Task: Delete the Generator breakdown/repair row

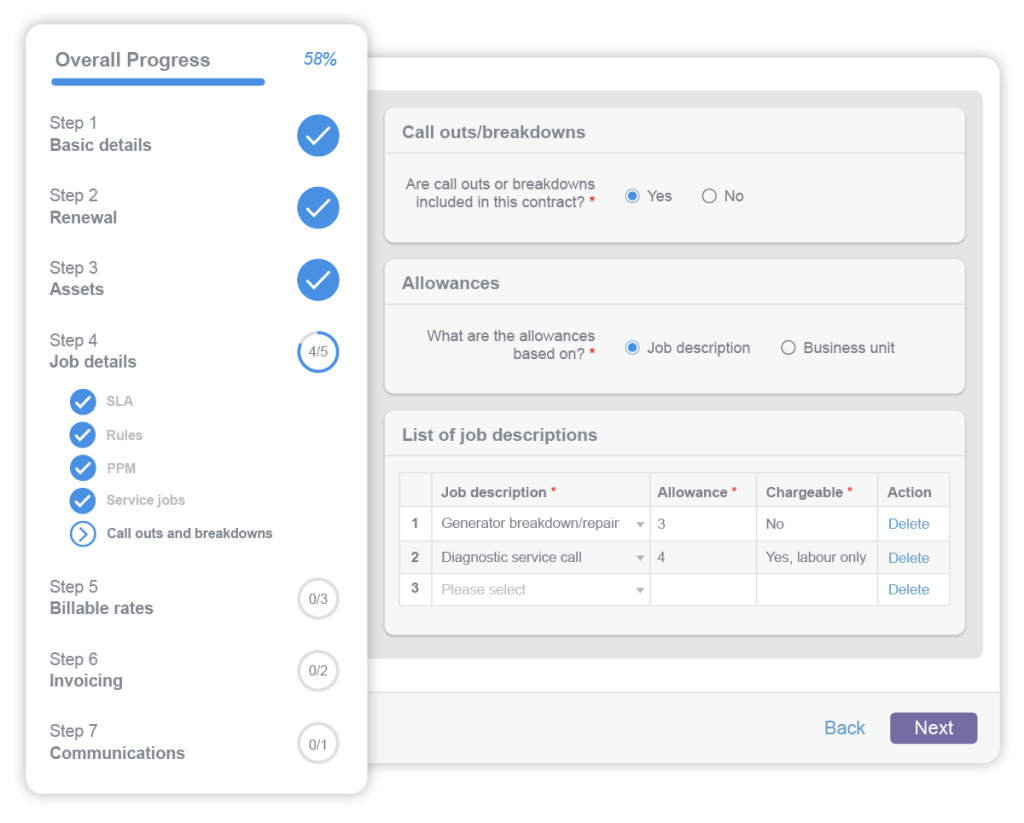Action: pyautogui.click(x=908, y=524)
